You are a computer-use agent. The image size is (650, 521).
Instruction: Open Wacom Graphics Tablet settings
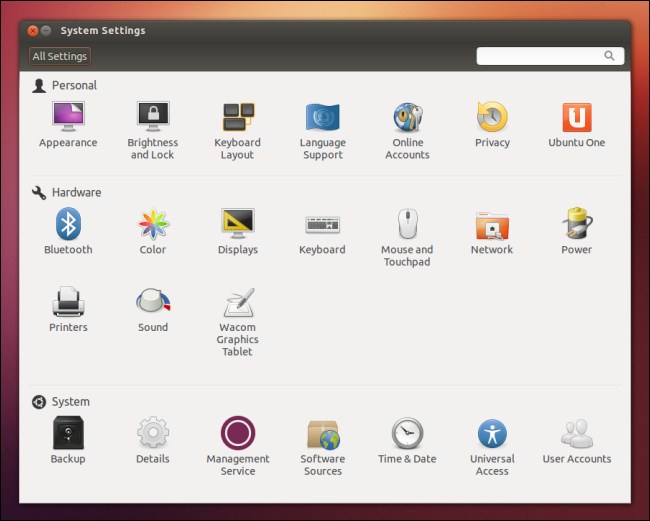238,322
